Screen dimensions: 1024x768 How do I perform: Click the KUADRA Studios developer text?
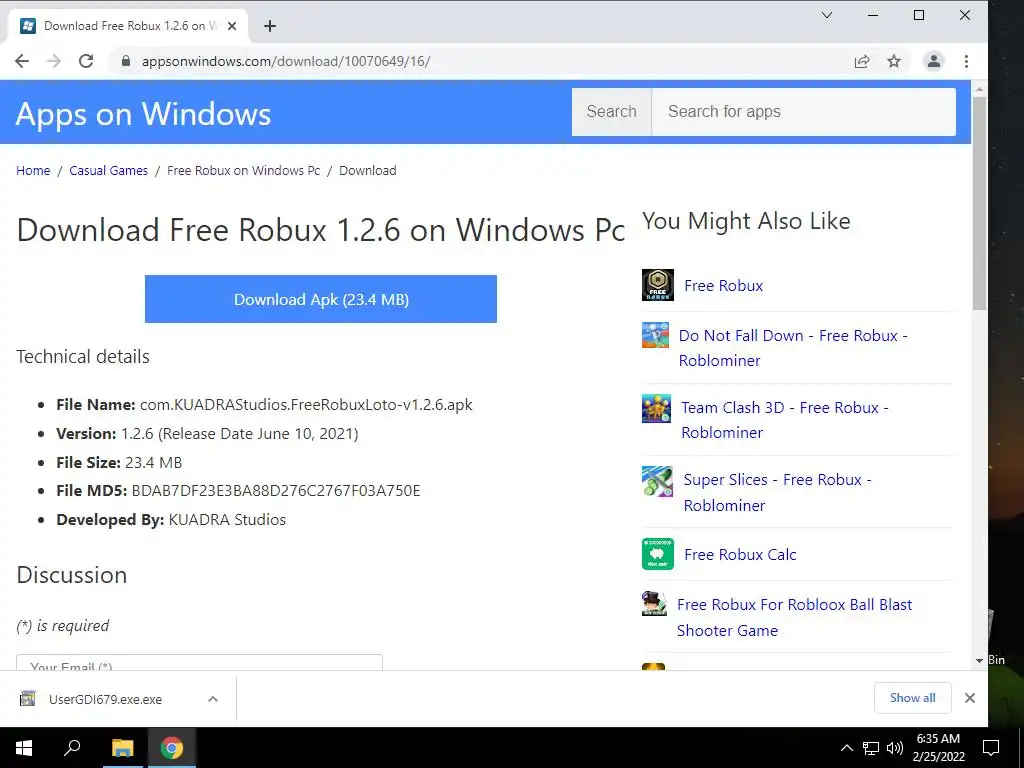click(227, 519)
